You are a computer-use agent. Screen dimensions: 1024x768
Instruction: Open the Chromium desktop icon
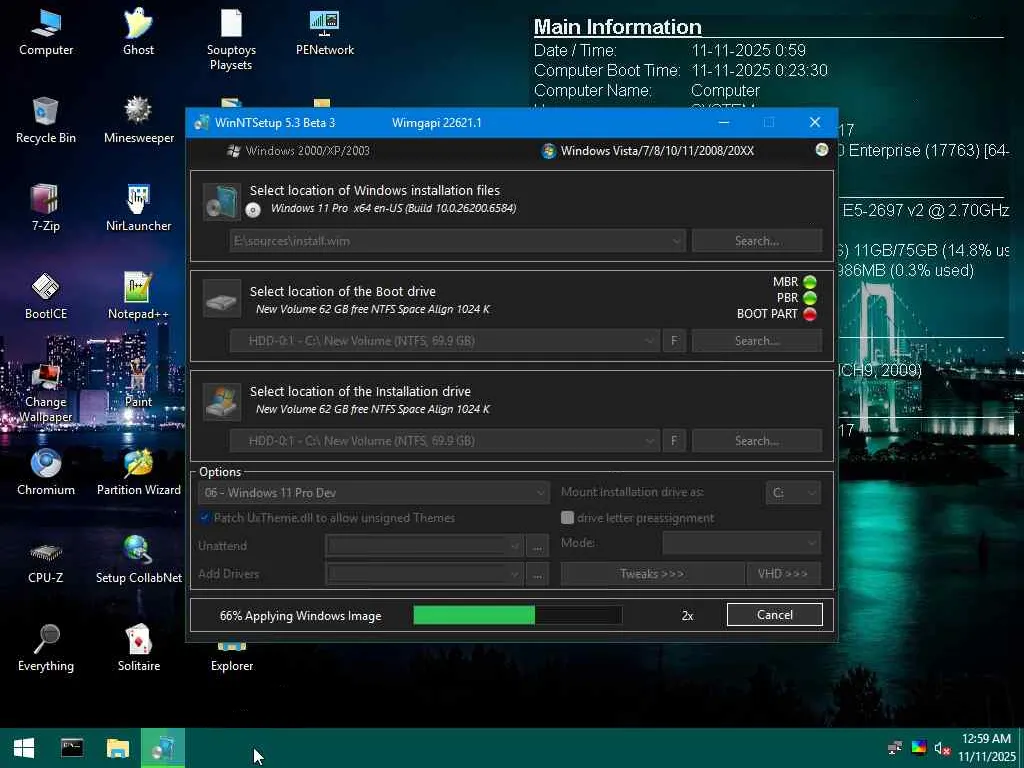(x=46, y=473)
